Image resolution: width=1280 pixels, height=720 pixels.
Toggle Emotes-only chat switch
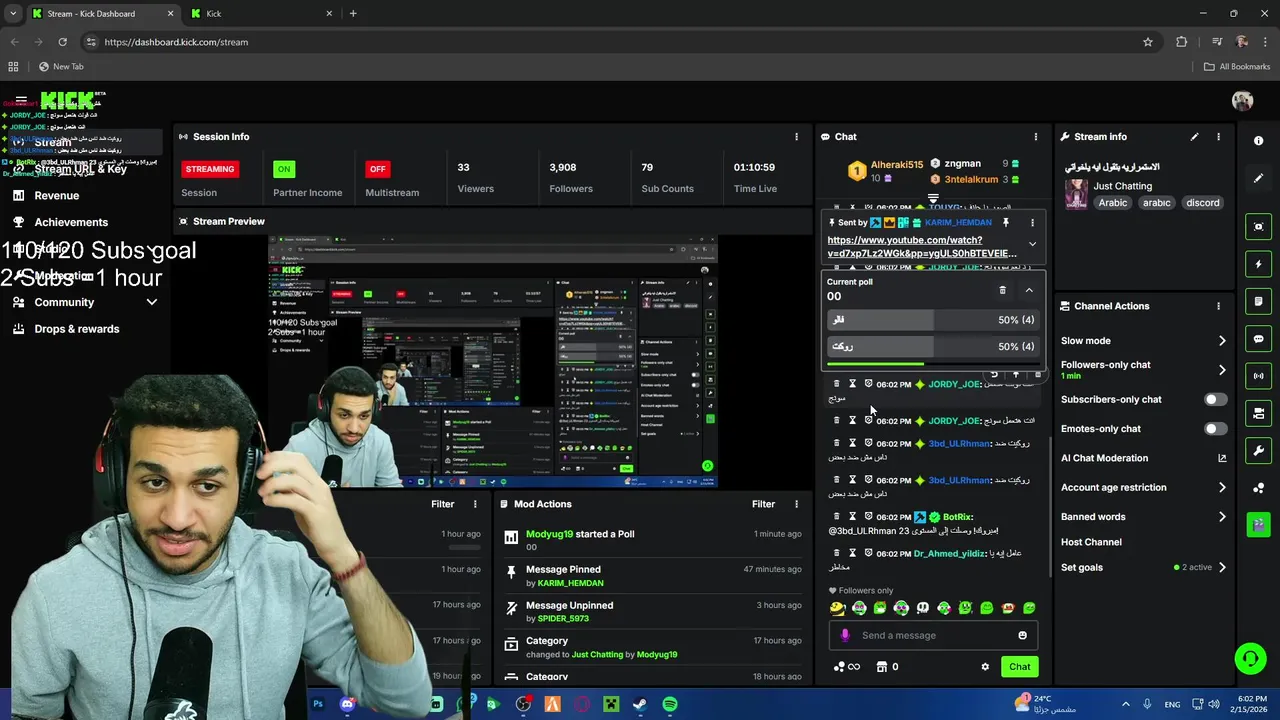pos(1215,429)
